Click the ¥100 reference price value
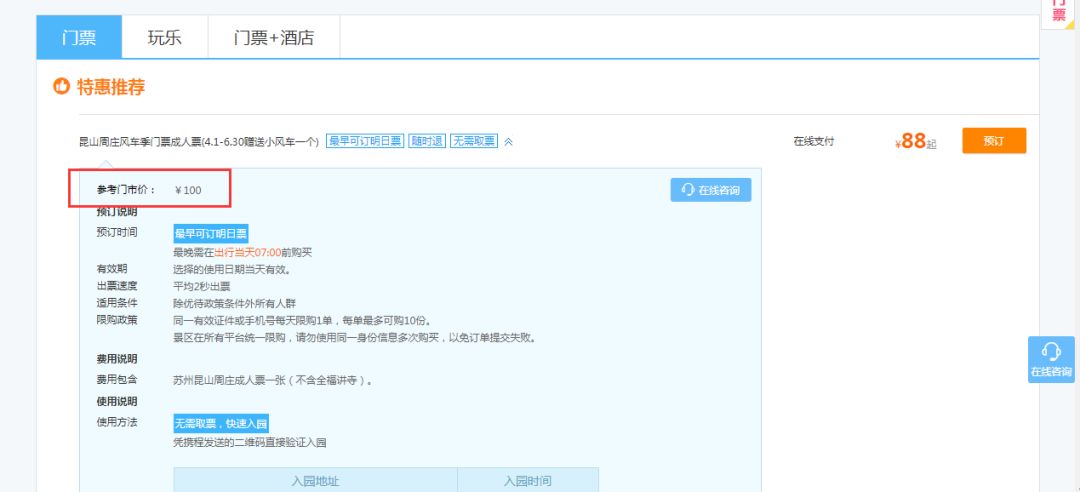The width and height of the screenshot is (1080, 492). tap(188, 190)
